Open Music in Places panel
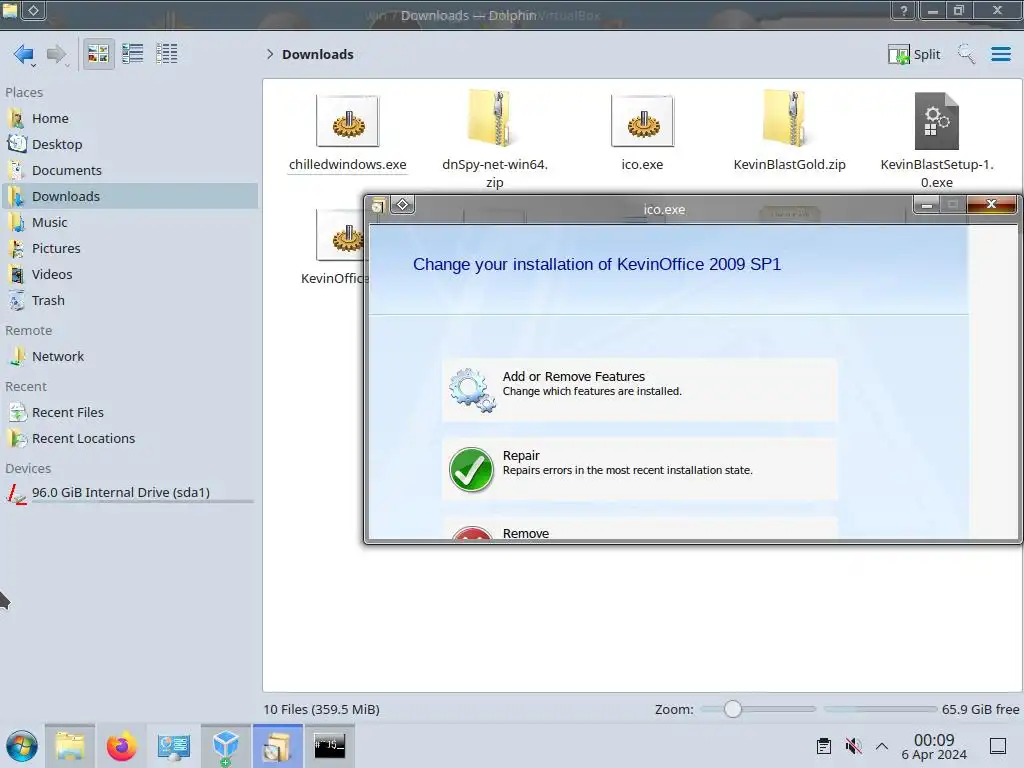The width and height of the screenshot is (1024, 768). click(x=129, y=223)
